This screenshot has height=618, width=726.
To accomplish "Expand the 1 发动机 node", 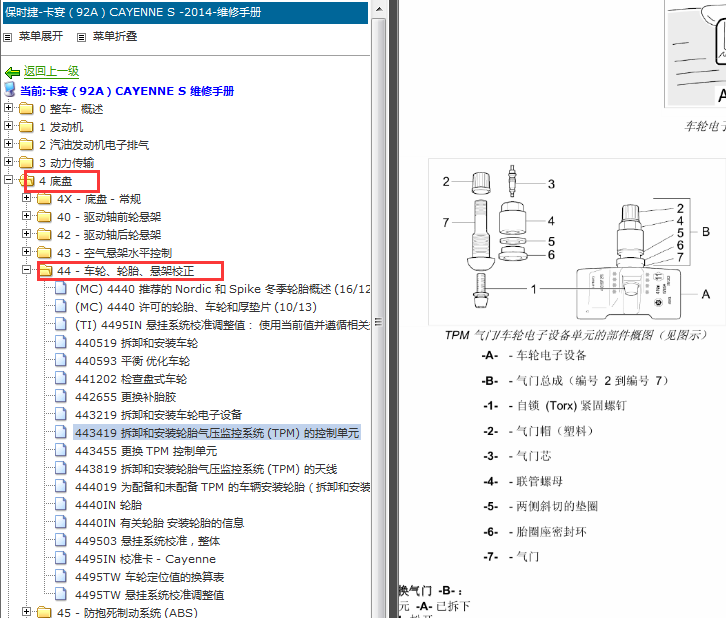I will (x=8, y=126).
